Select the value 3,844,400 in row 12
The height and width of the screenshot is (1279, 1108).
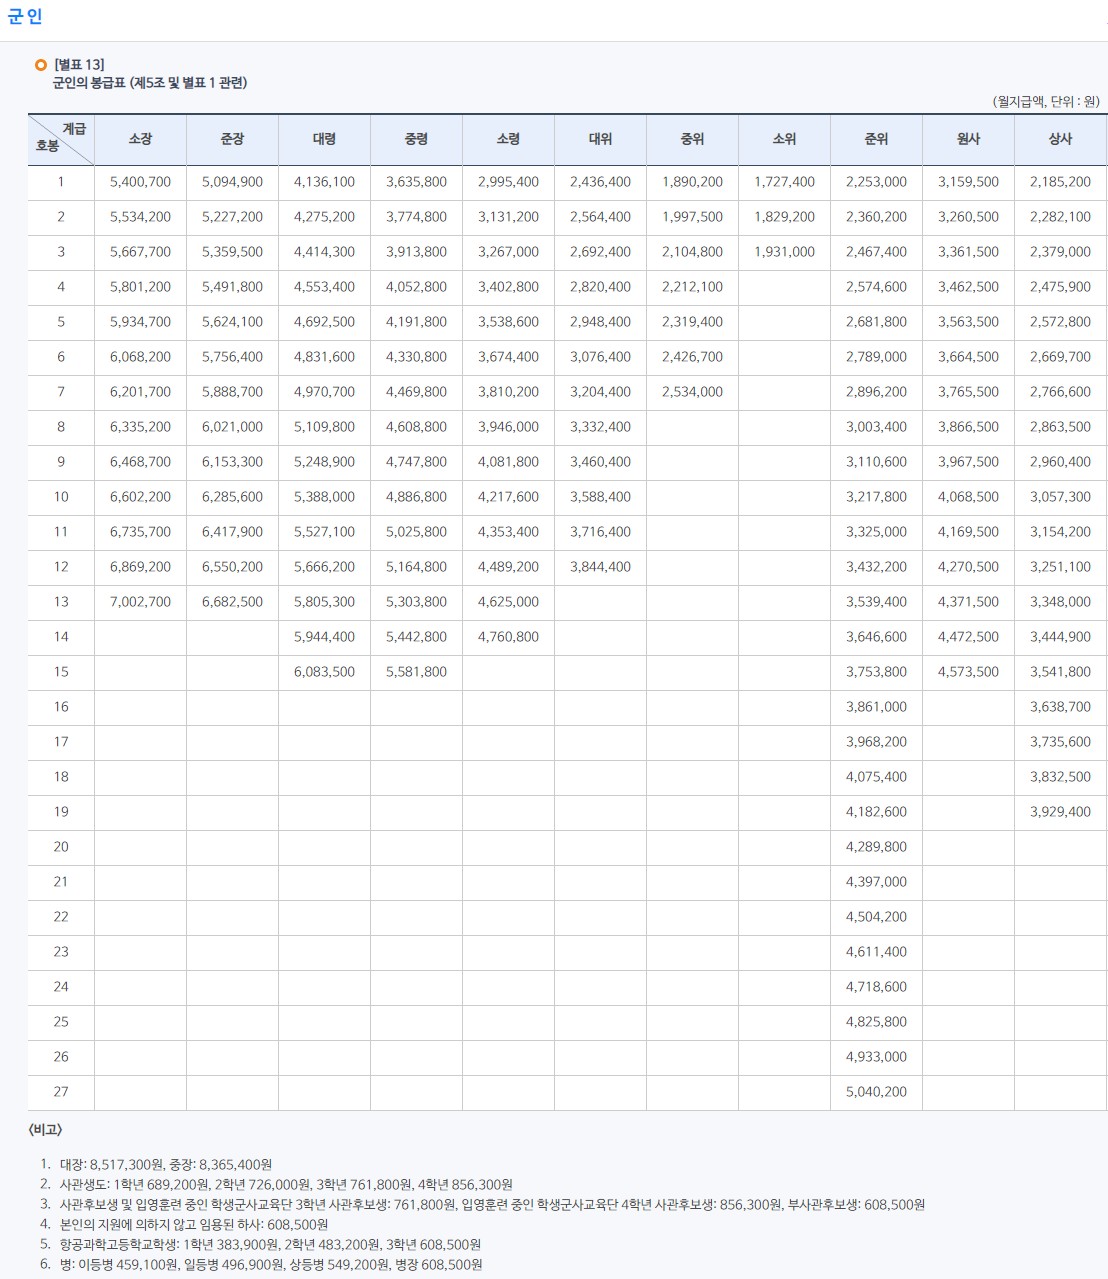click(x=600, y=567)
